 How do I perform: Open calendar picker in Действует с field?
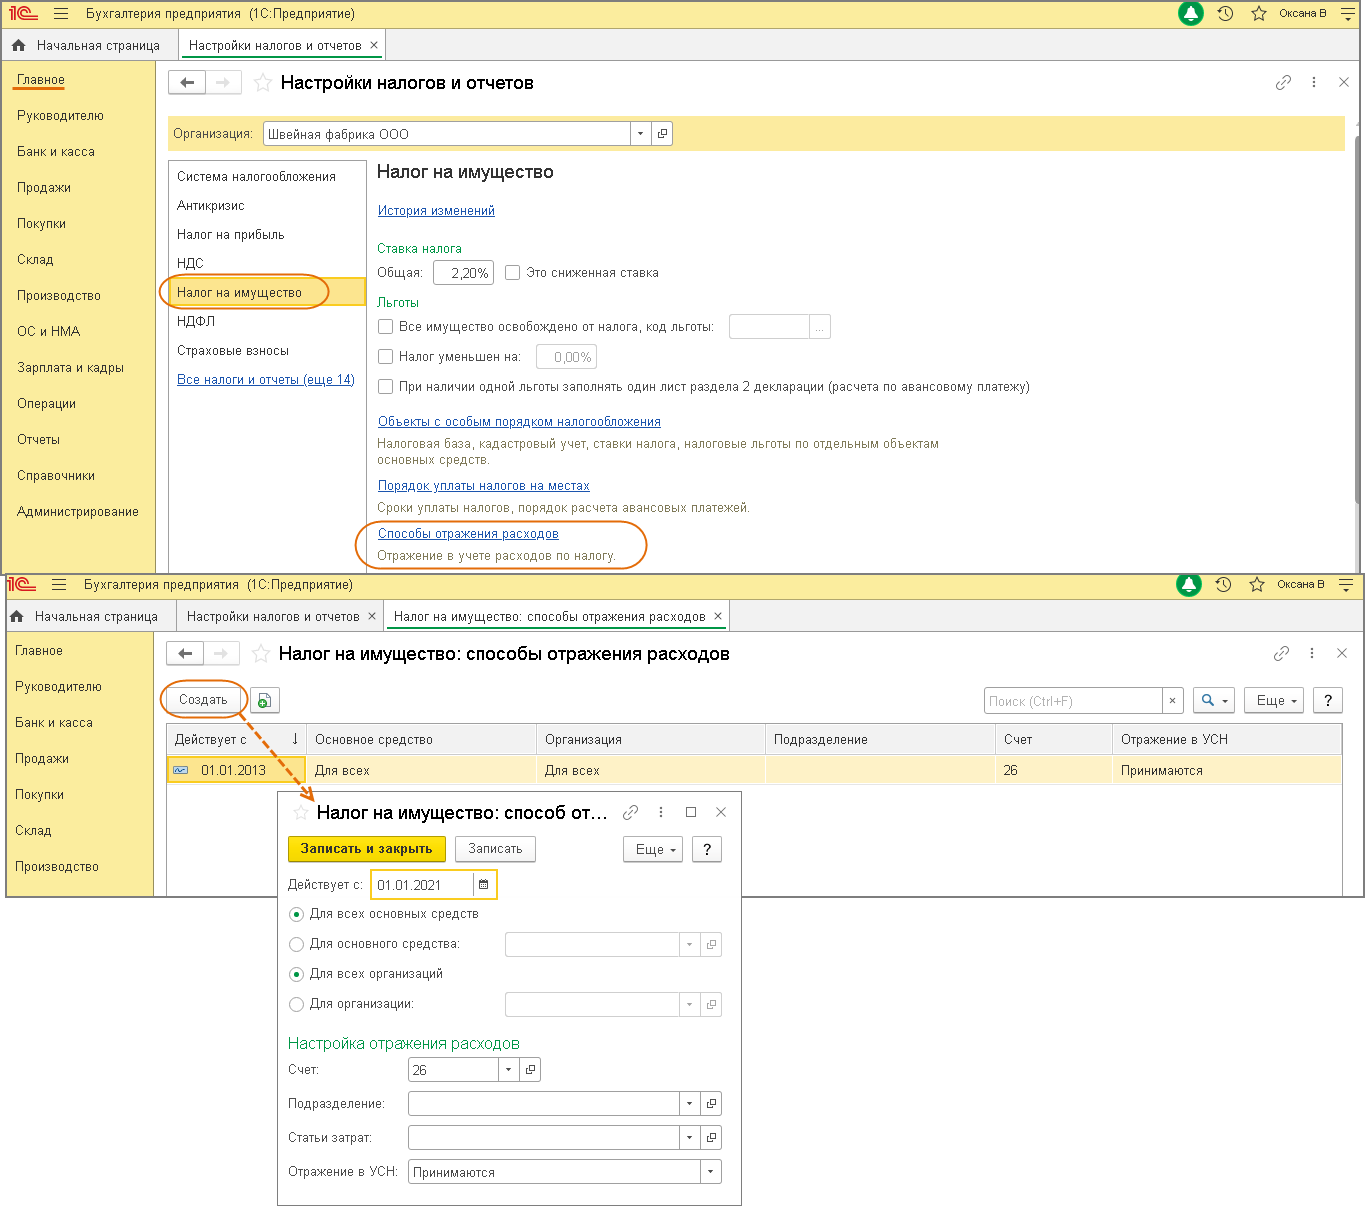(484, 885)
